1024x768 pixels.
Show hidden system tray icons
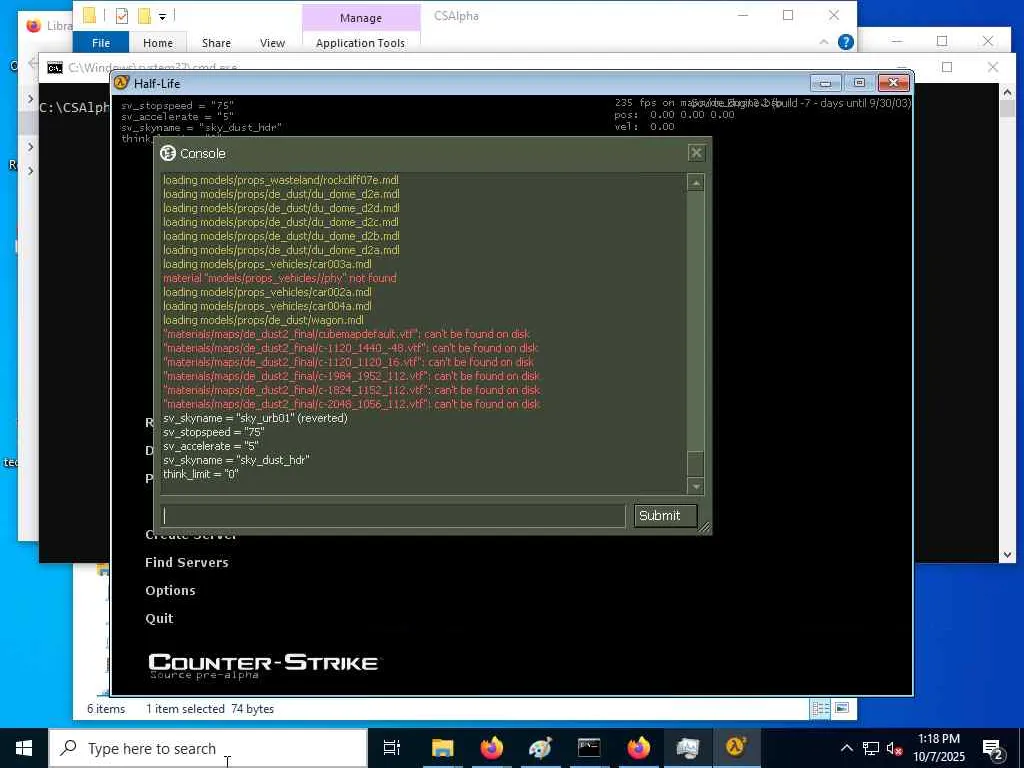tap(846, 748)
